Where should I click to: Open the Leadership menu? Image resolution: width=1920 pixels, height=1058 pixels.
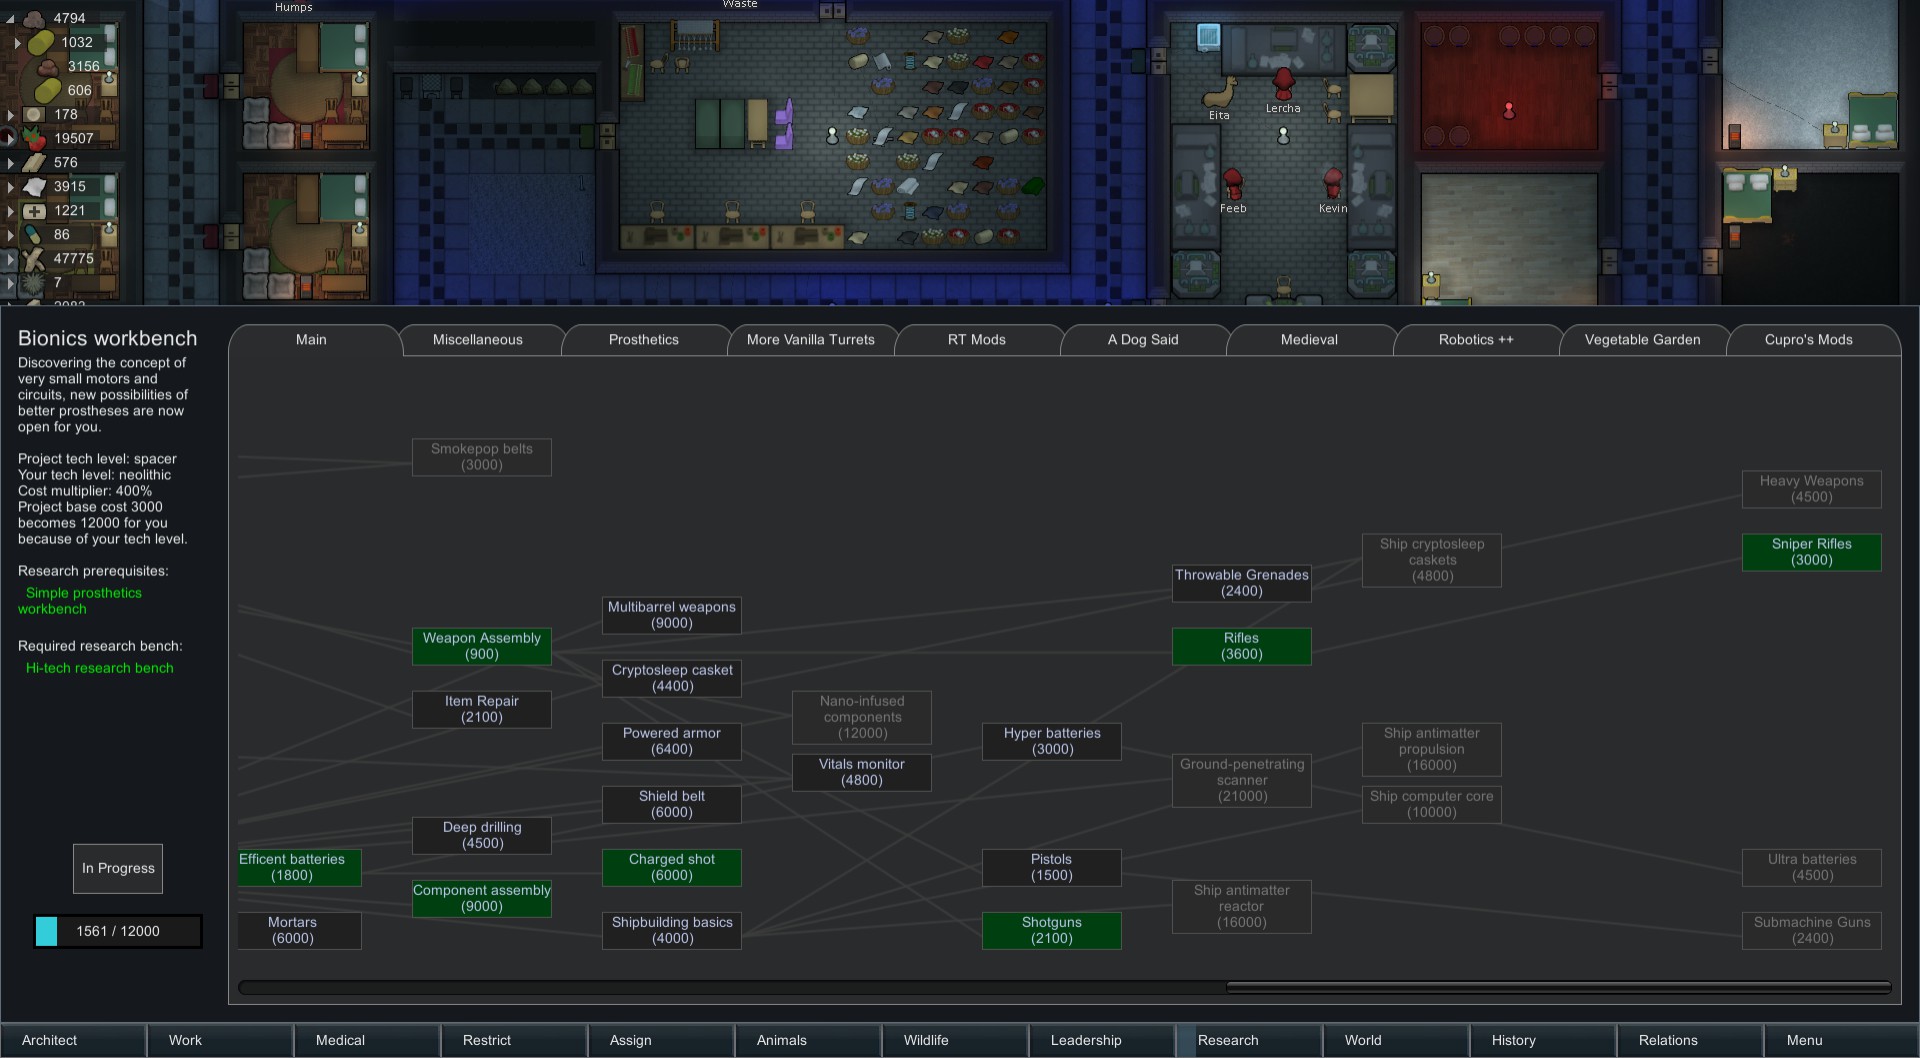pyautogui.click(x=1102, y=1040)
